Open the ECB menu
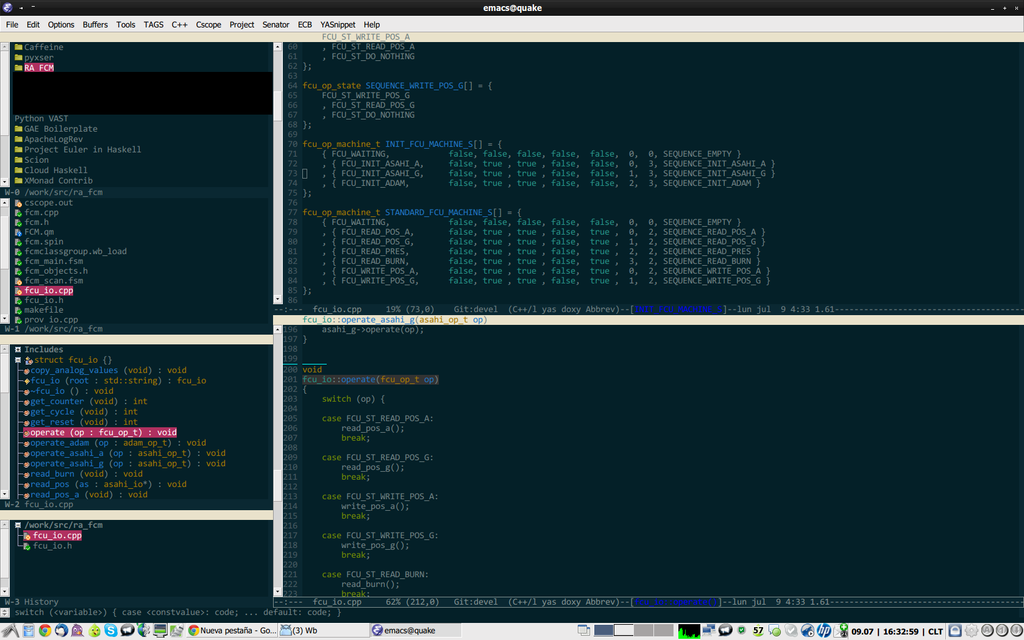Image resolution: width=1024 pixels, height=640 pixels. (305, 24)
